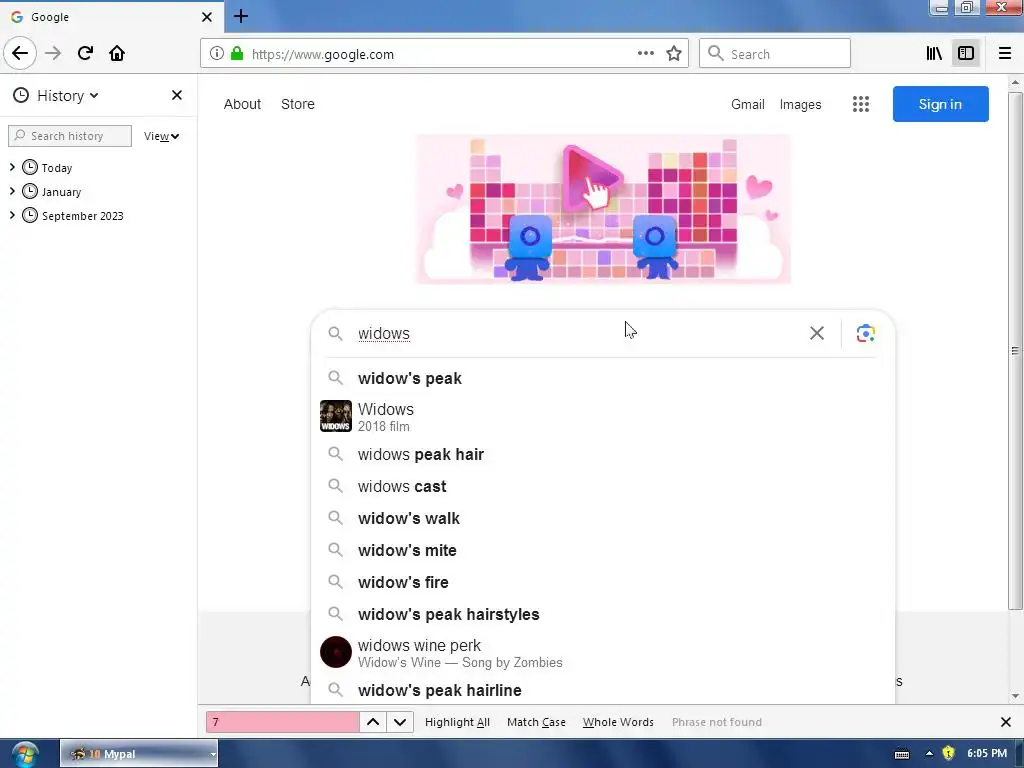The width and height of the screenshot is (1024, 768).
Task: Toggle Whole Words in find bar
Action: click(618, 722)
